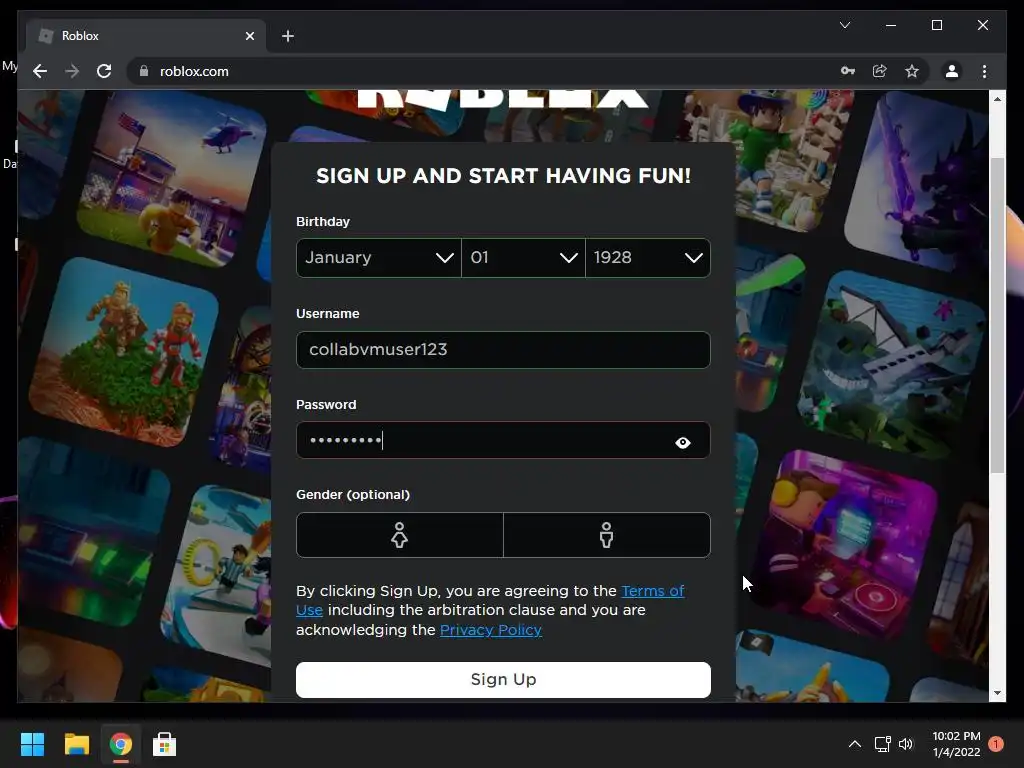Open the birthday day dropdown
The width and height of the screenshot is (1024, 768).
coord(523,257)
